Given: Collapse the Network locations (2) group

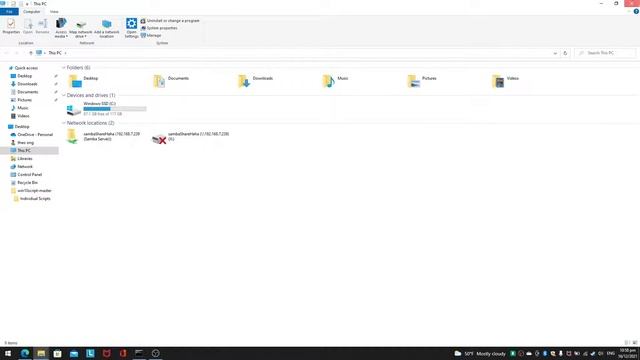Looking at the screenshot, I should coord(64,123).
